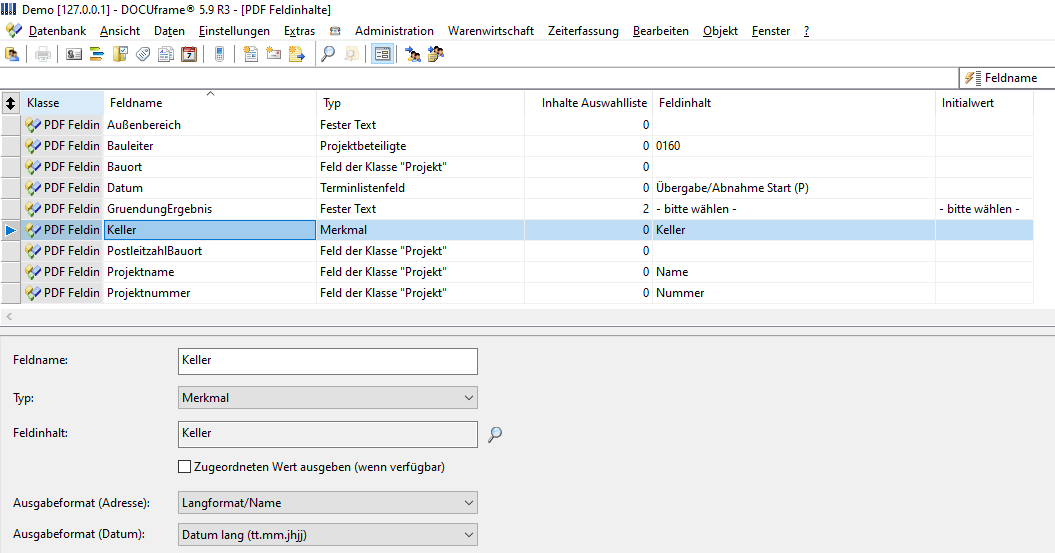Click the colored project bars icon
This screenshot has width=1055, height=553.
click(97, 54)
